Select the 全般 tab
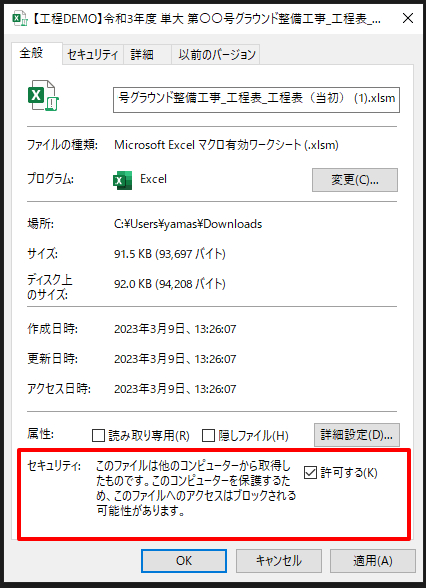The image size is (426, 588). click(32, 53)
